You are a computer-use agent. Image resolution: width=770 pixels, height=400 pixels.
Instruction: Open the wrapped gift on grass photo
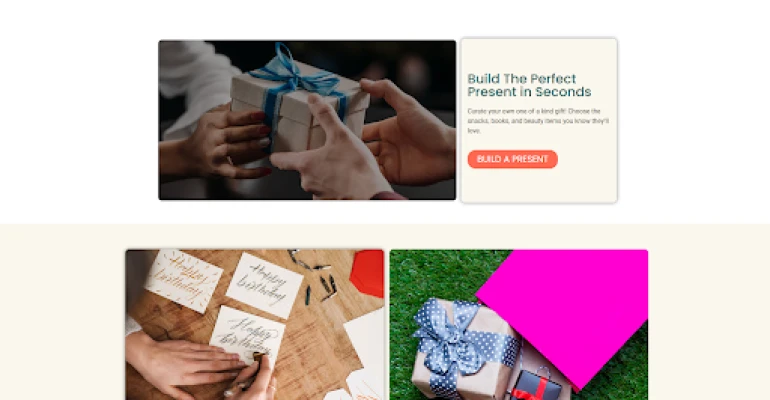point(519,325)
